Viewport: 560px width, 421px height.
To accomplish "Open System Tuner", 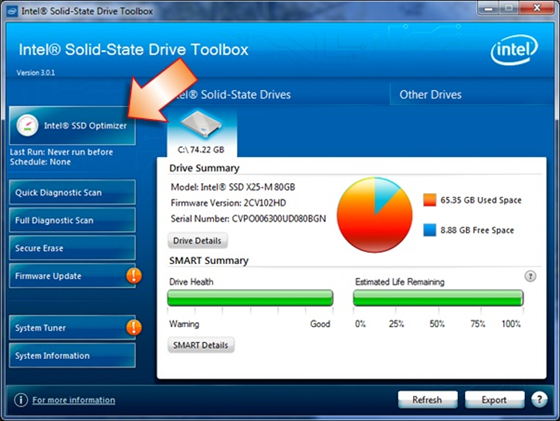I will 72,328.
